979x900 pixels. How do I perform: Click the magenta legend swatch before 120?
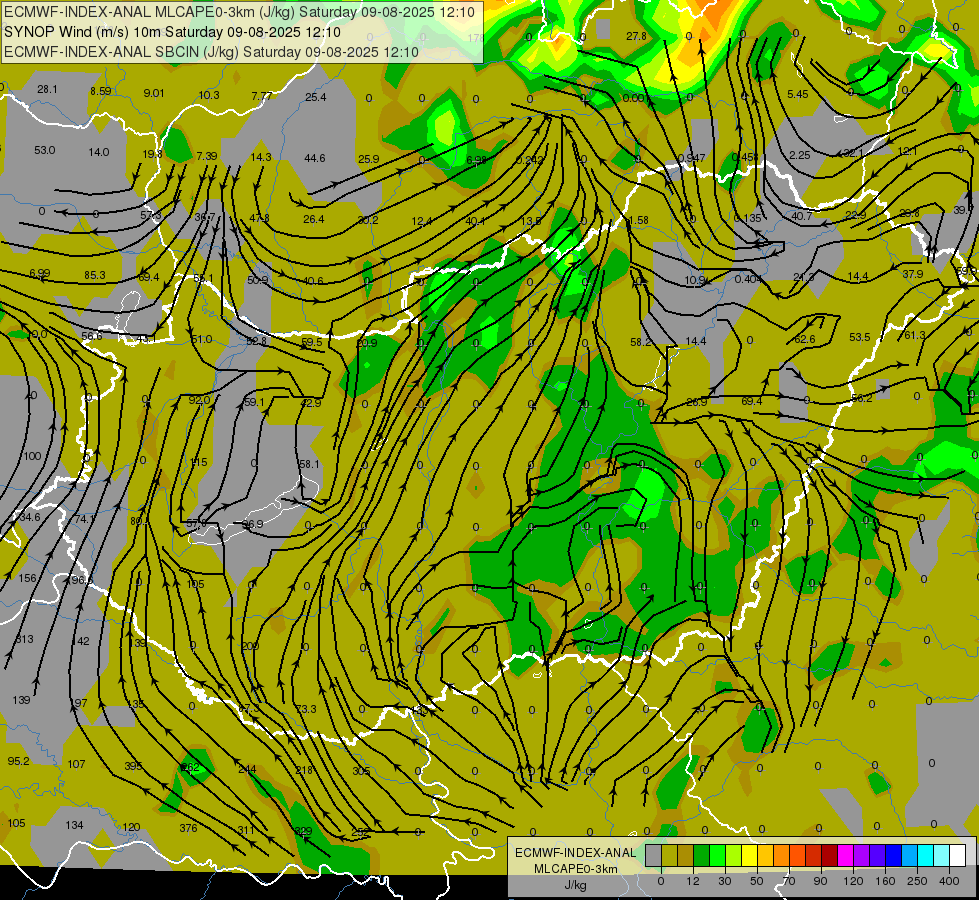click(846, 855)
